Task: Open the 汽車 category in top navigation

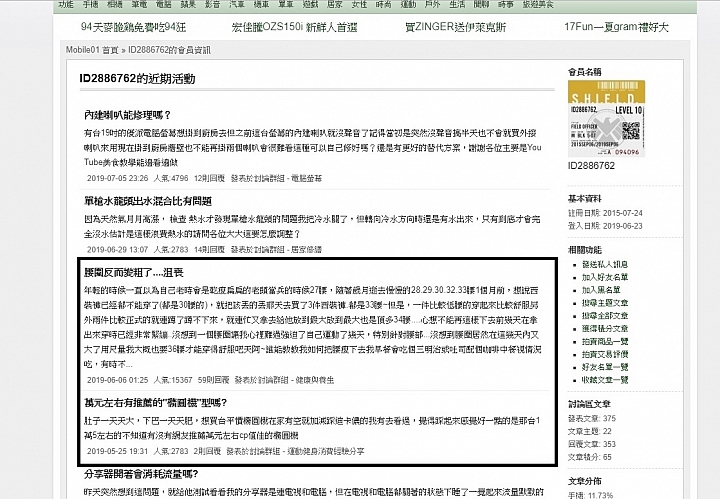Action: 236,4
